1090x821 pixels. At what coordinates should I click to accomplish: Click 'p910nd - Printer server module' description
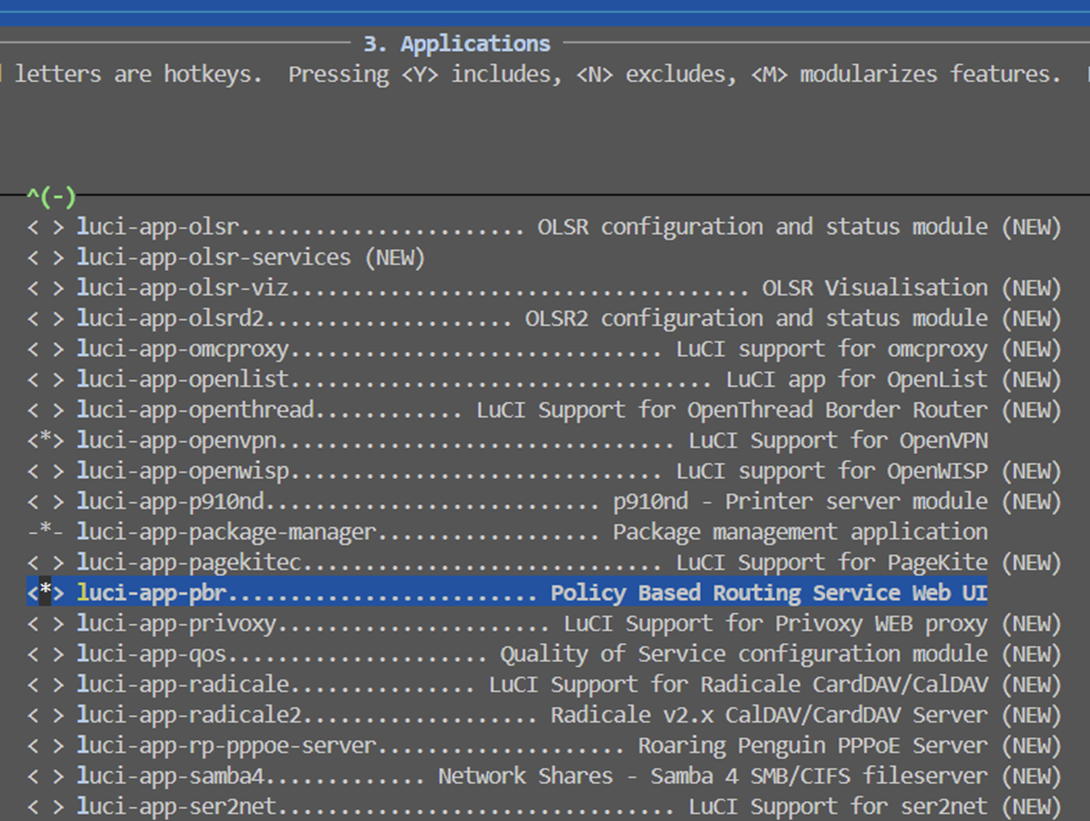[800, 502]
